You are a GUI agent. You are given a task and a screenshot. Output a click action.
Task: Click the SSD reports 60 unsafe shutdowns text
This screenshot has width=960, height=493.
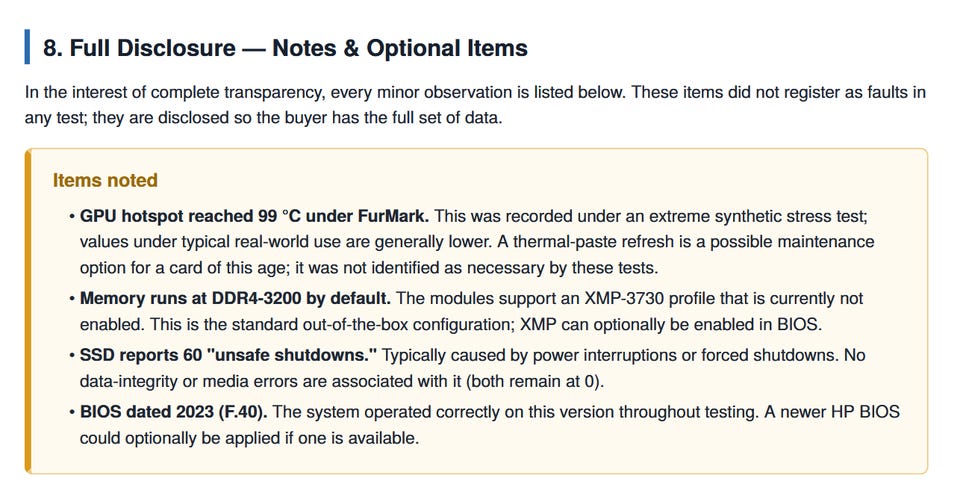[228, 355]
